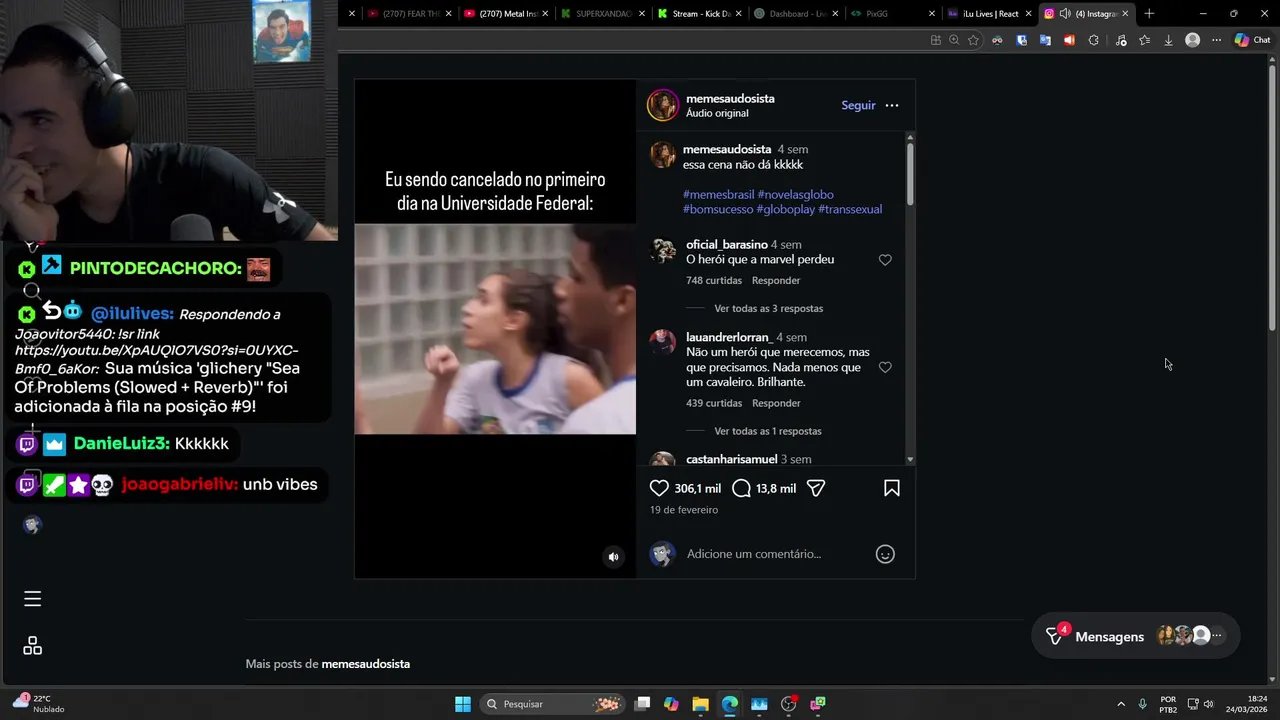Open Instagram sidebar hamburger menu
Viewport: 1280px width, 720px height.
coord(32,599)
